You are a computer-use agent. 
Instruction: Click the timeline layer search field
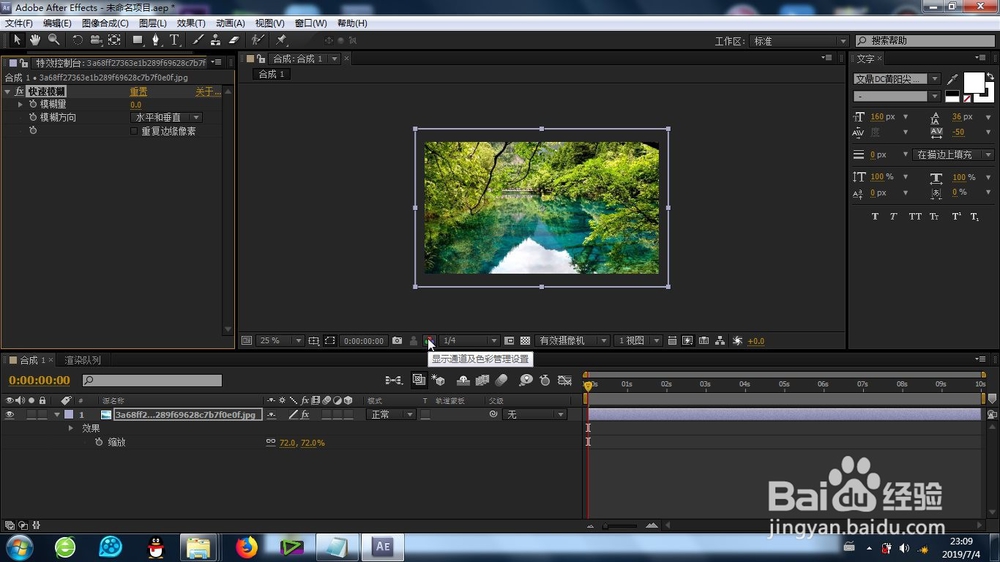[152, 380]
